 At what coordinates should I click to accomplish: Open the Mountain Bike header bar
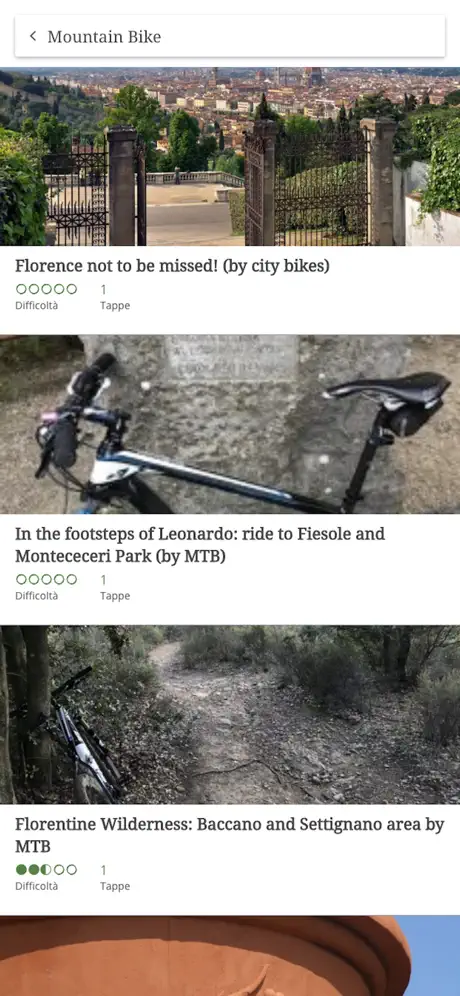[230, 36]
